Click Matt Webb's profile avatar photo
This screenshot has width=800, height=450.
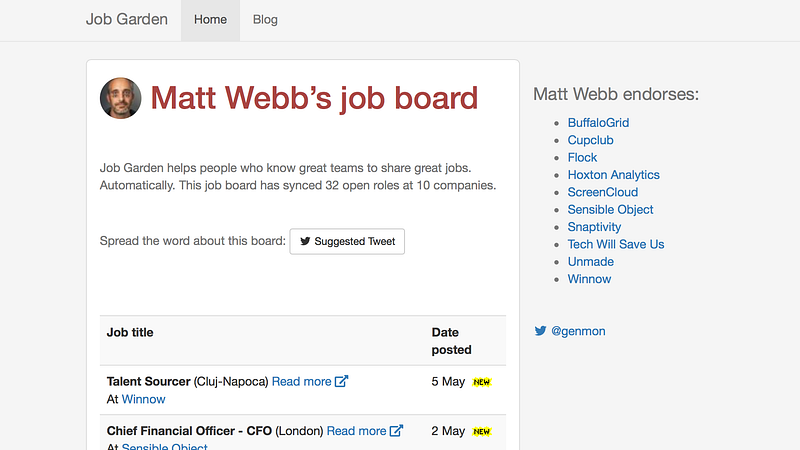[121, 98]
